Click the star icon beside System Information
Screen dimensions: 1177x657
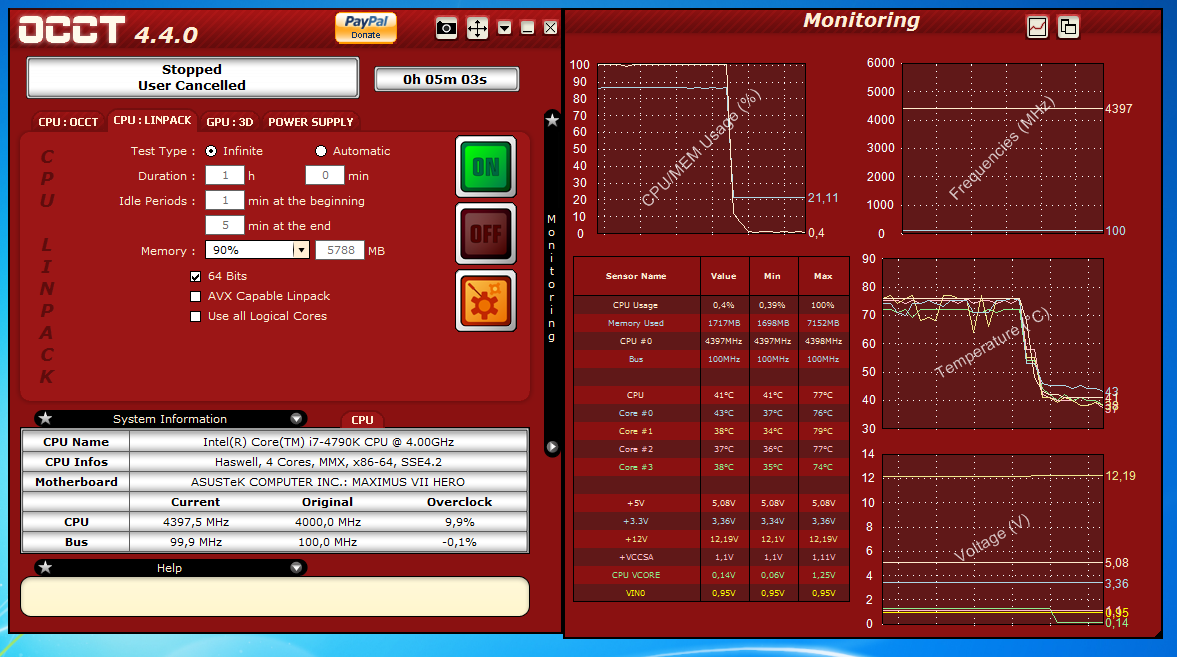coord(45,418)
